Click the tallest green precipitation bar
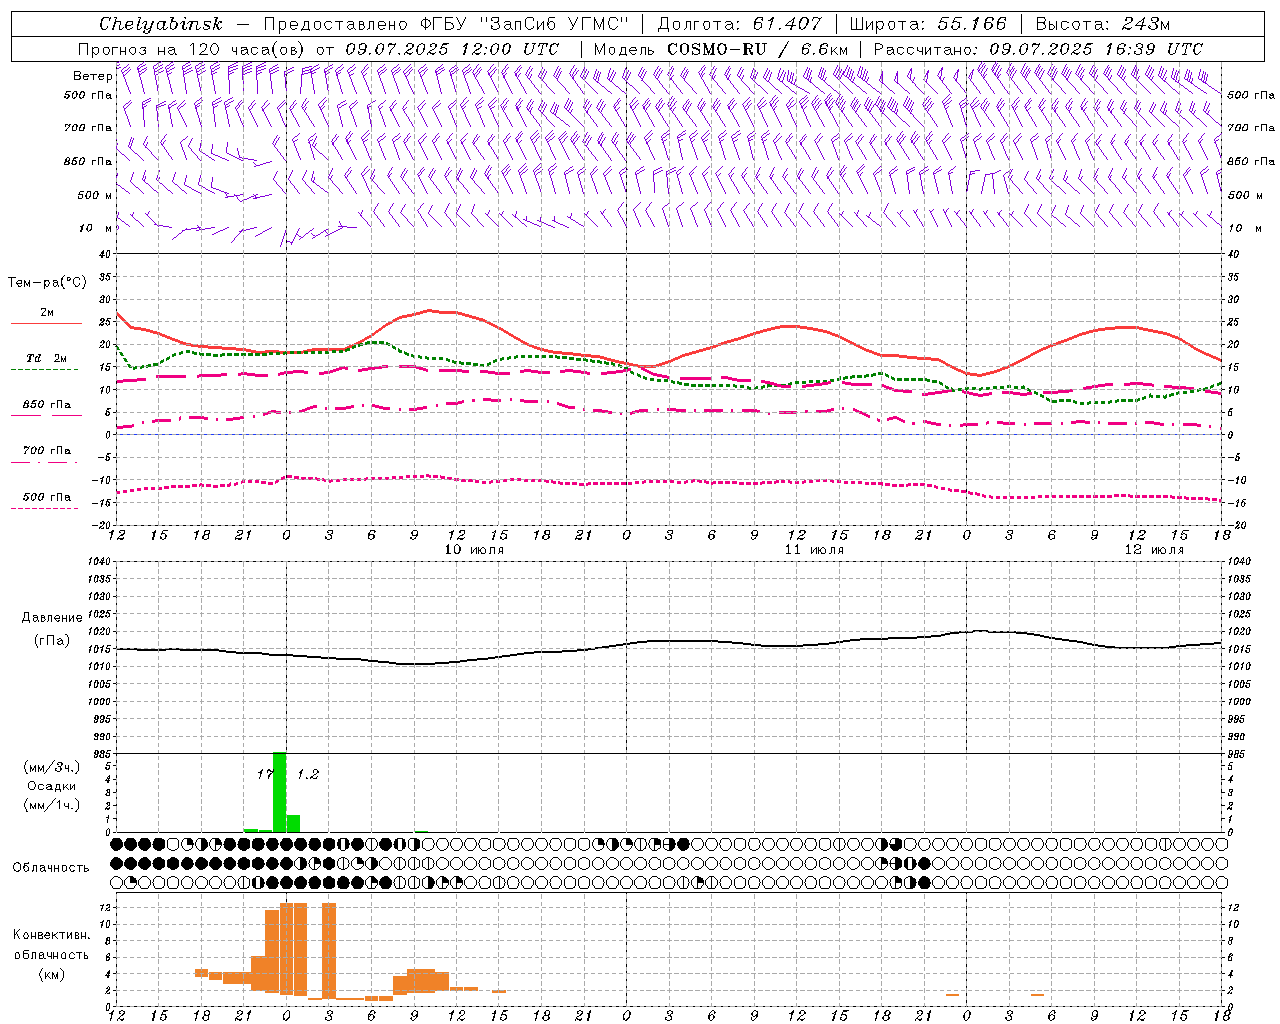1280x1024 pixels. click(279, 792)
